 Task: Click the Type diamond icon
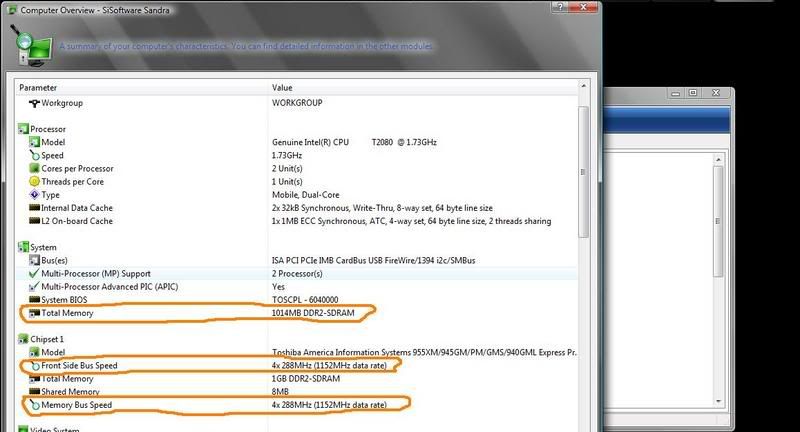click(34, 195)
